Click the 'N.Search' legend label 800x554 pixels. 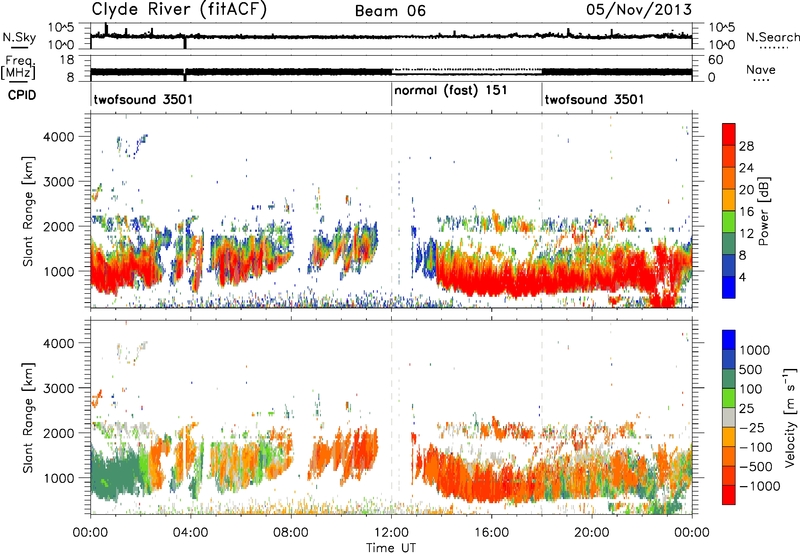click(772, 37)
